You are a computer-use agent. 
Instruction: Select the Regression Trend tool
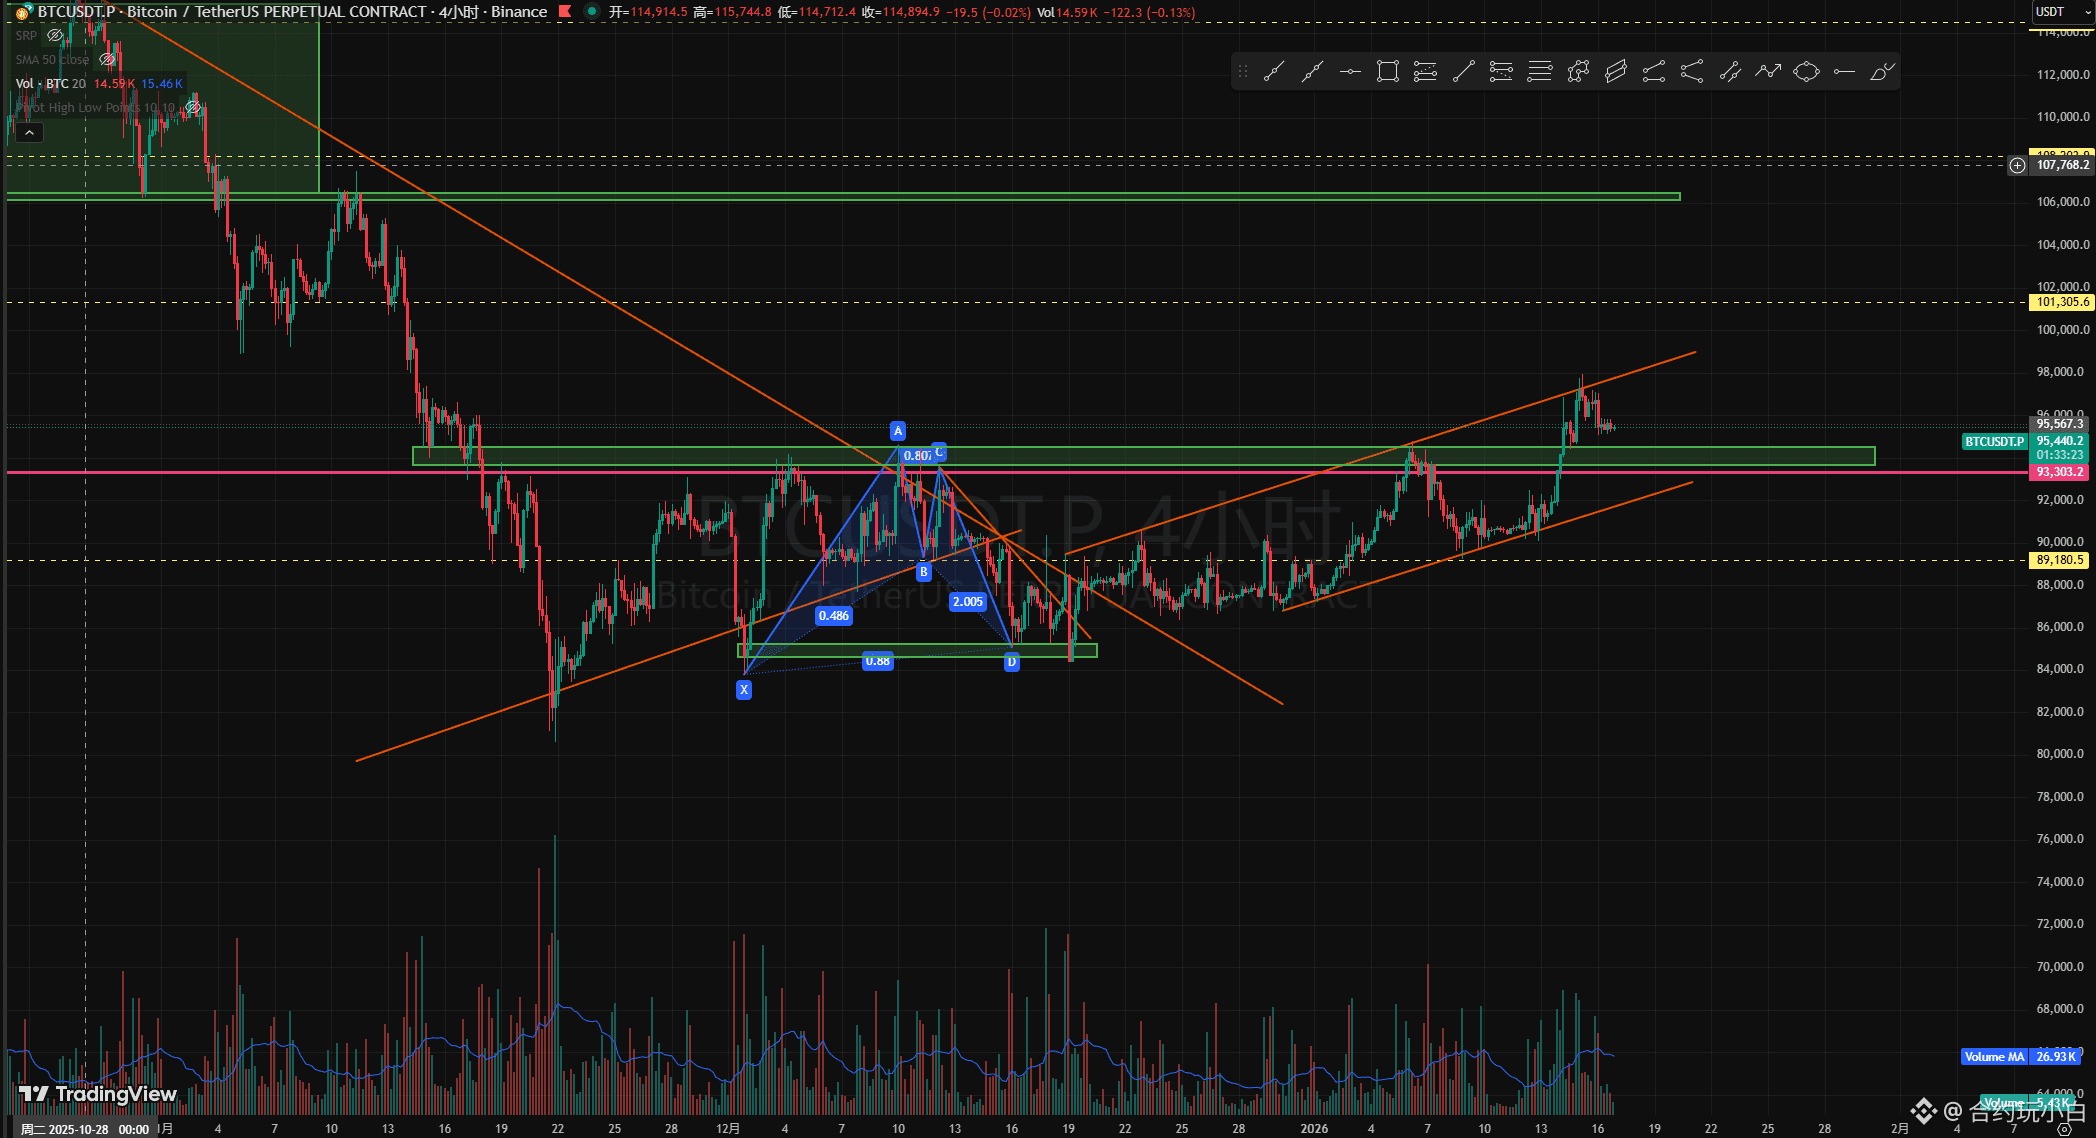click(1730, 71)
